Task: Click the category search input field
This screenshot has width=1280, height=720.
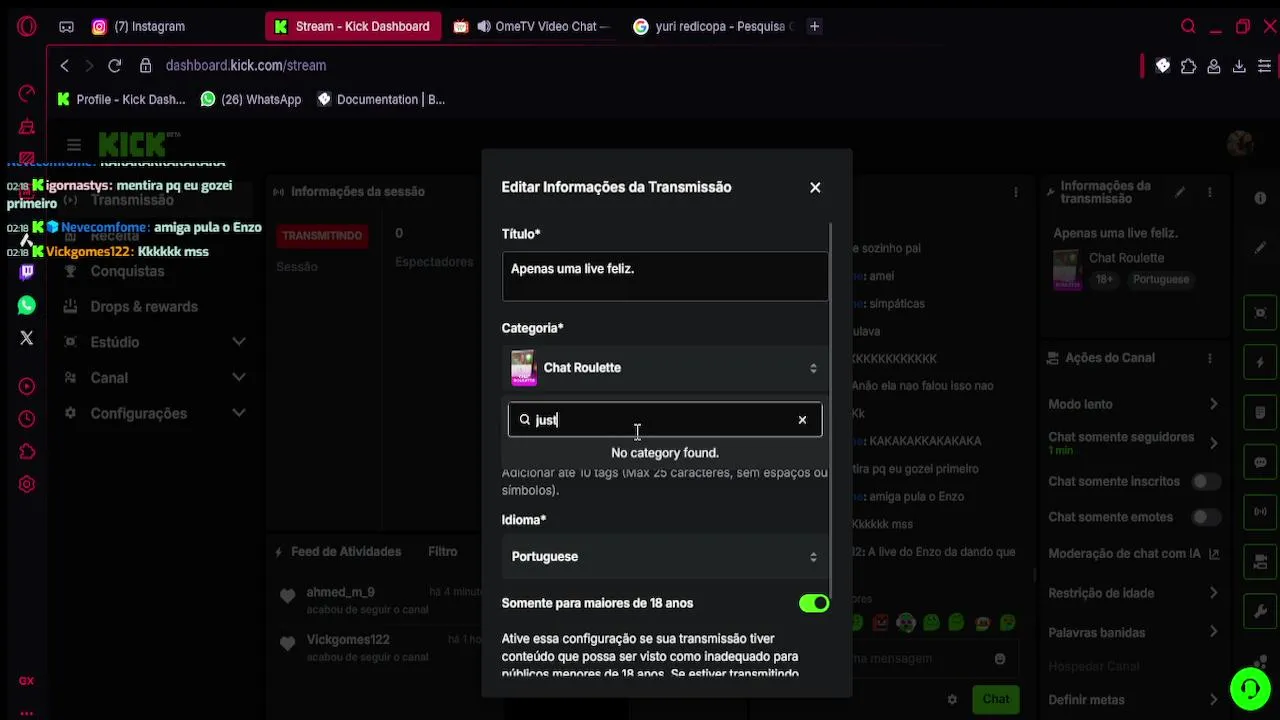Action: [x=665, y=420]
